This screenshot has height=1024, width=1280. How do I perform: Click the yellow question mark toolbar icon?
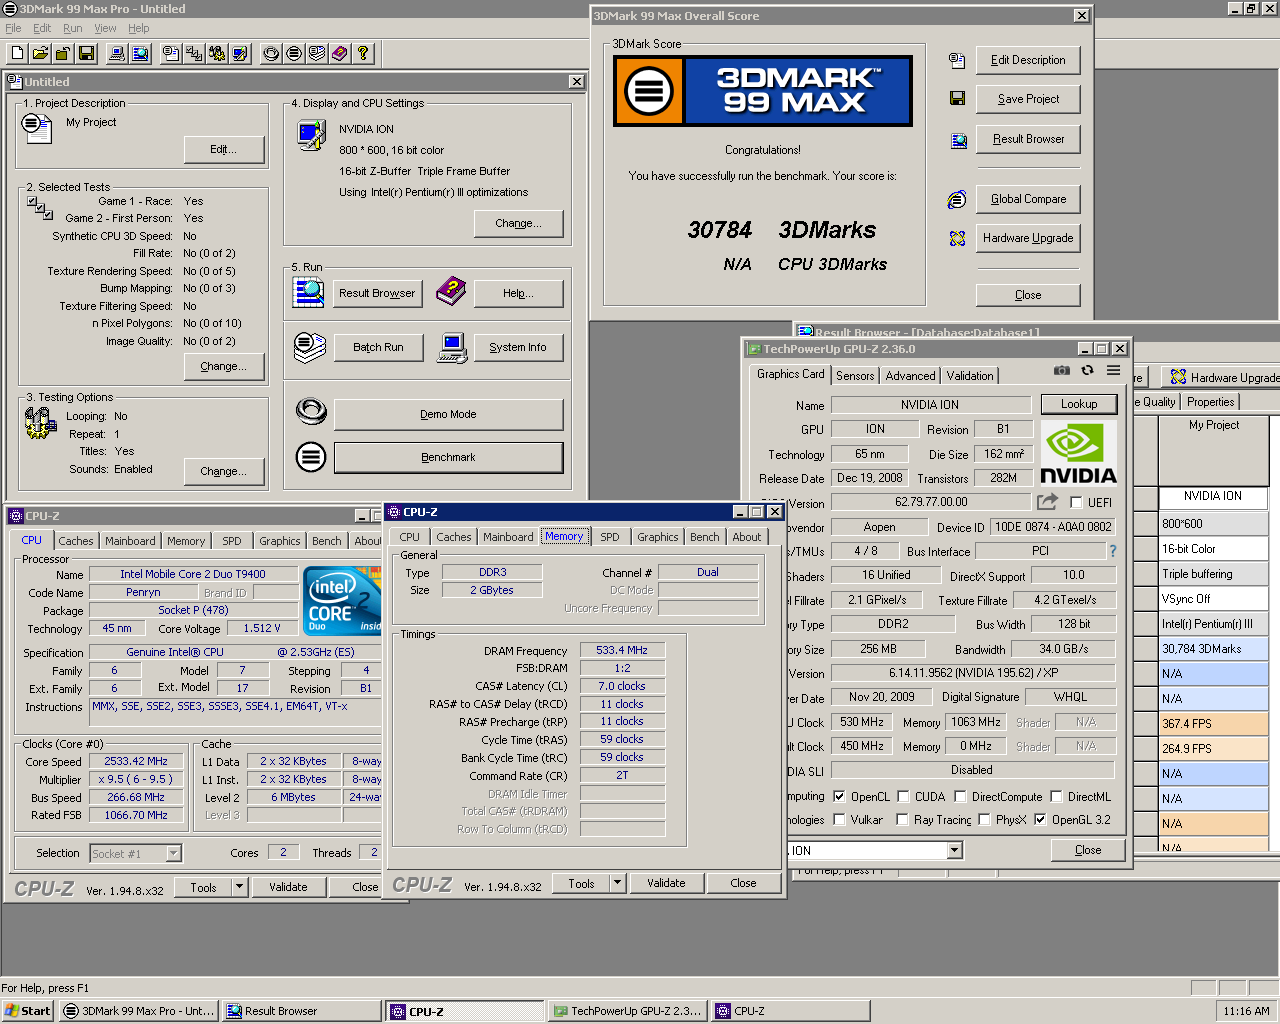363,54
